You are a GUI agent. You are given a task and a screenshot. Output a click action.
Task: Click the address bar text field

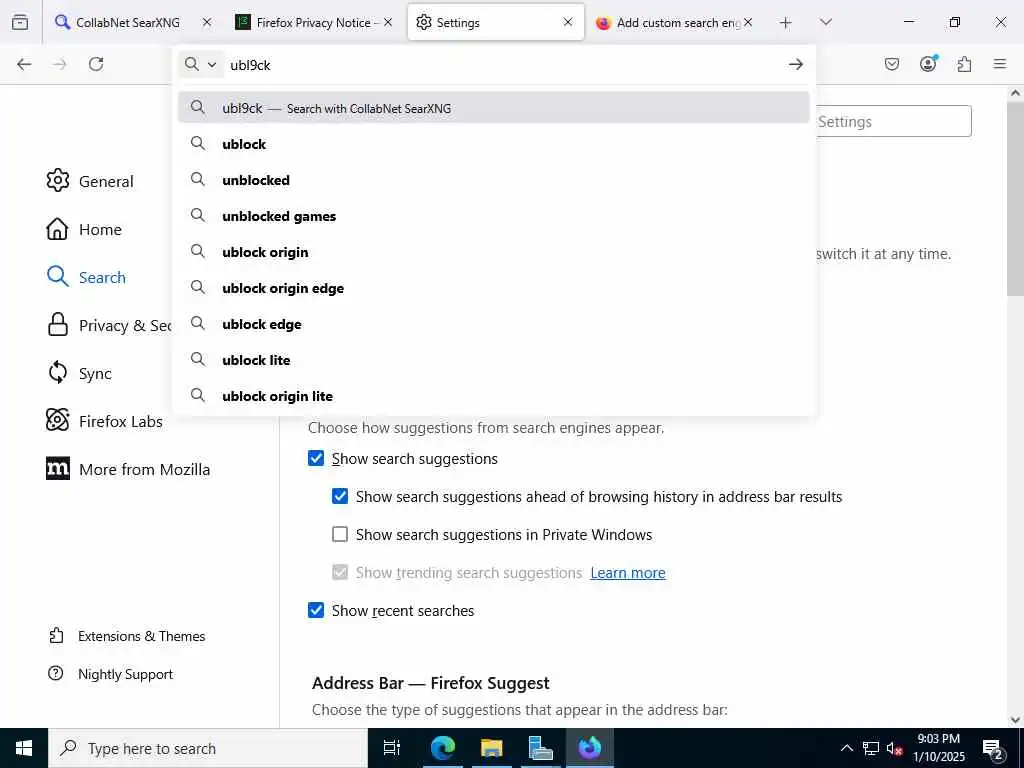(x=503, y=65)
